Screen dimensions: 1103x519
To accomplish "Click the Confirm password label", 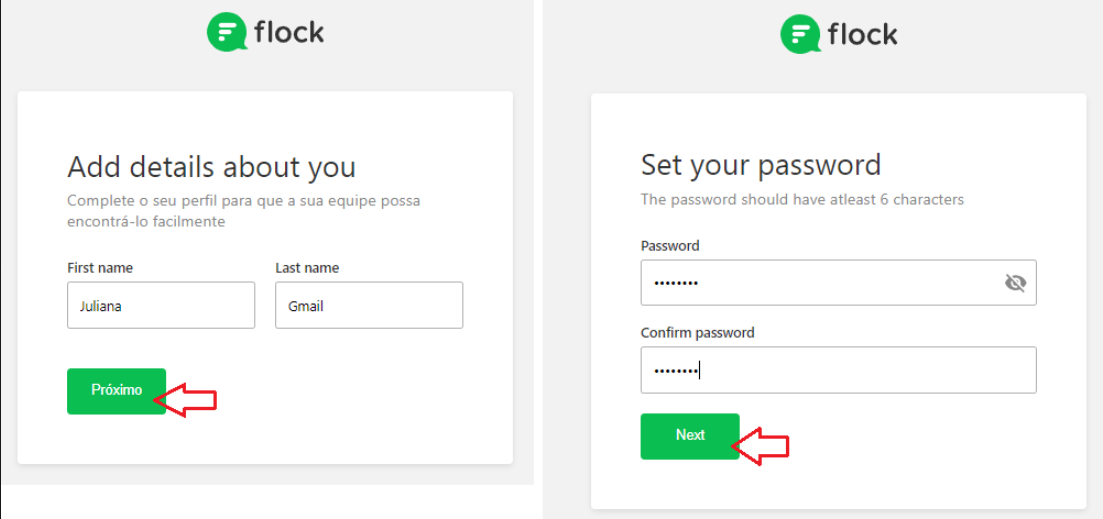I will [x=698, y=333].
